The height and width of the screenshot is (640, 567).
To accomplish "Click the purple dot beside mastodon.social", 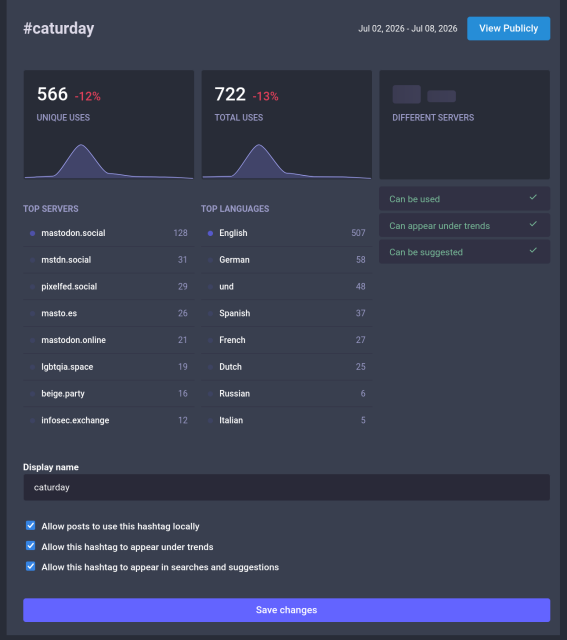I will (x=32, y=233).
